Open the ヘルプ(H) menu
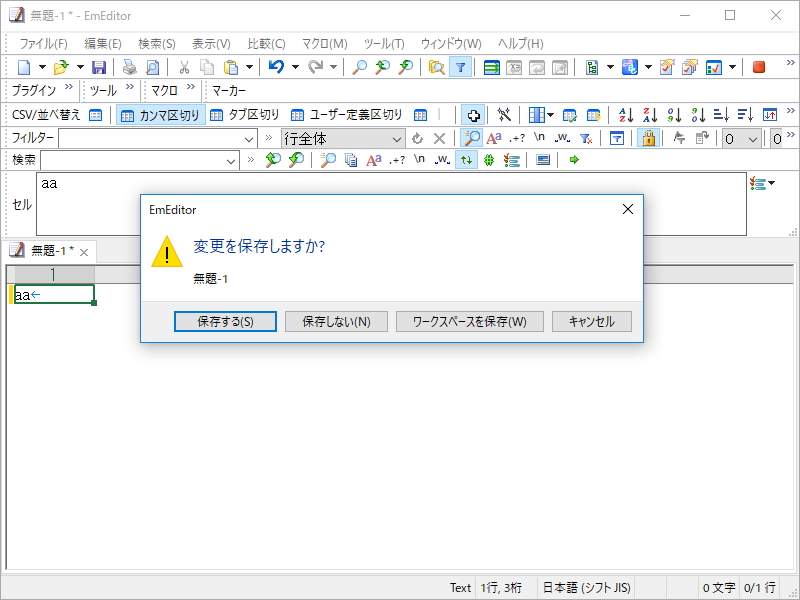 pyautogui.click(x=520, y=44)
